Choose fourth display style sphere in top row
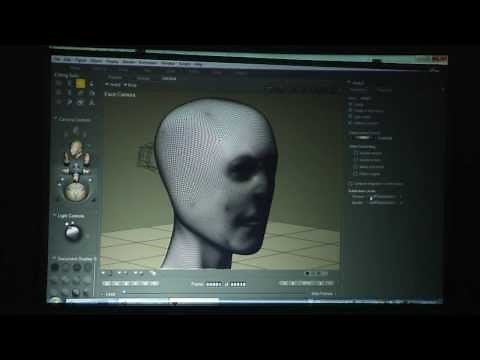The width and height of the screenshot is (480, 360). tap(87, 267)
